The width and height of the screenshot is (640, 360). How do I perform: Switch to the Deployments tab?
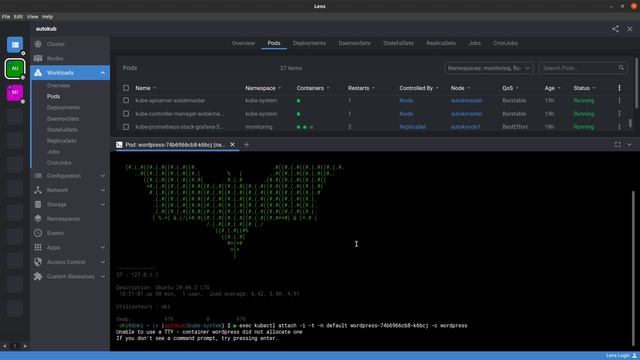309,43
